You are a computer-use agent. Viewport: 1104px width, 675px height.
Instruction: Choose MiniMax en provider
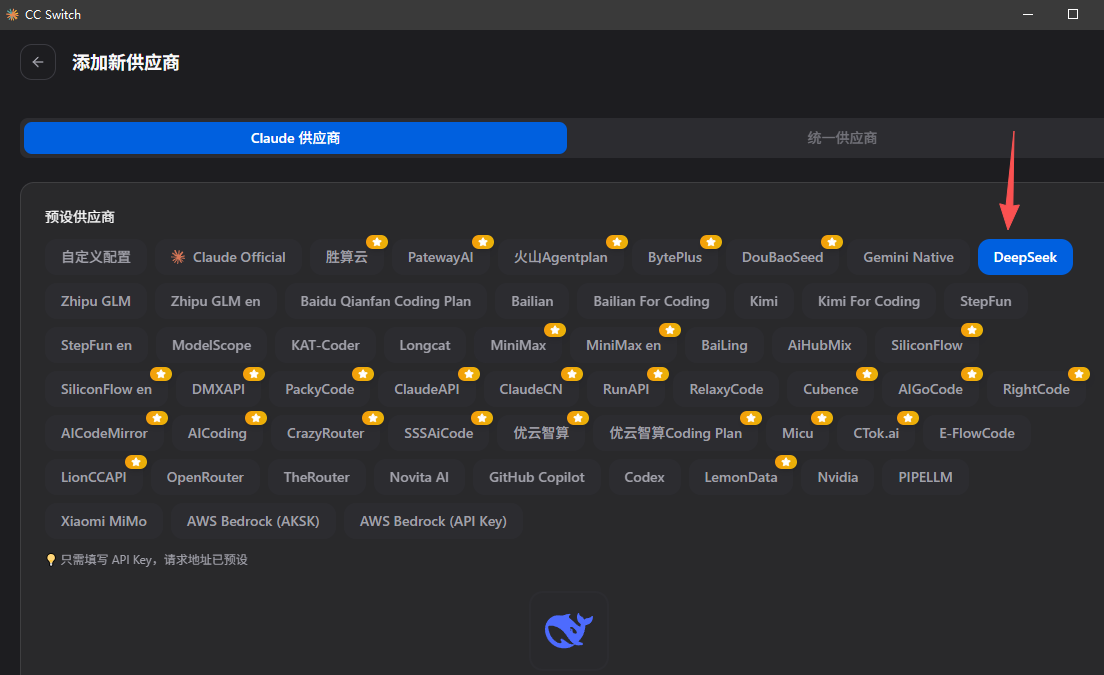624,345
